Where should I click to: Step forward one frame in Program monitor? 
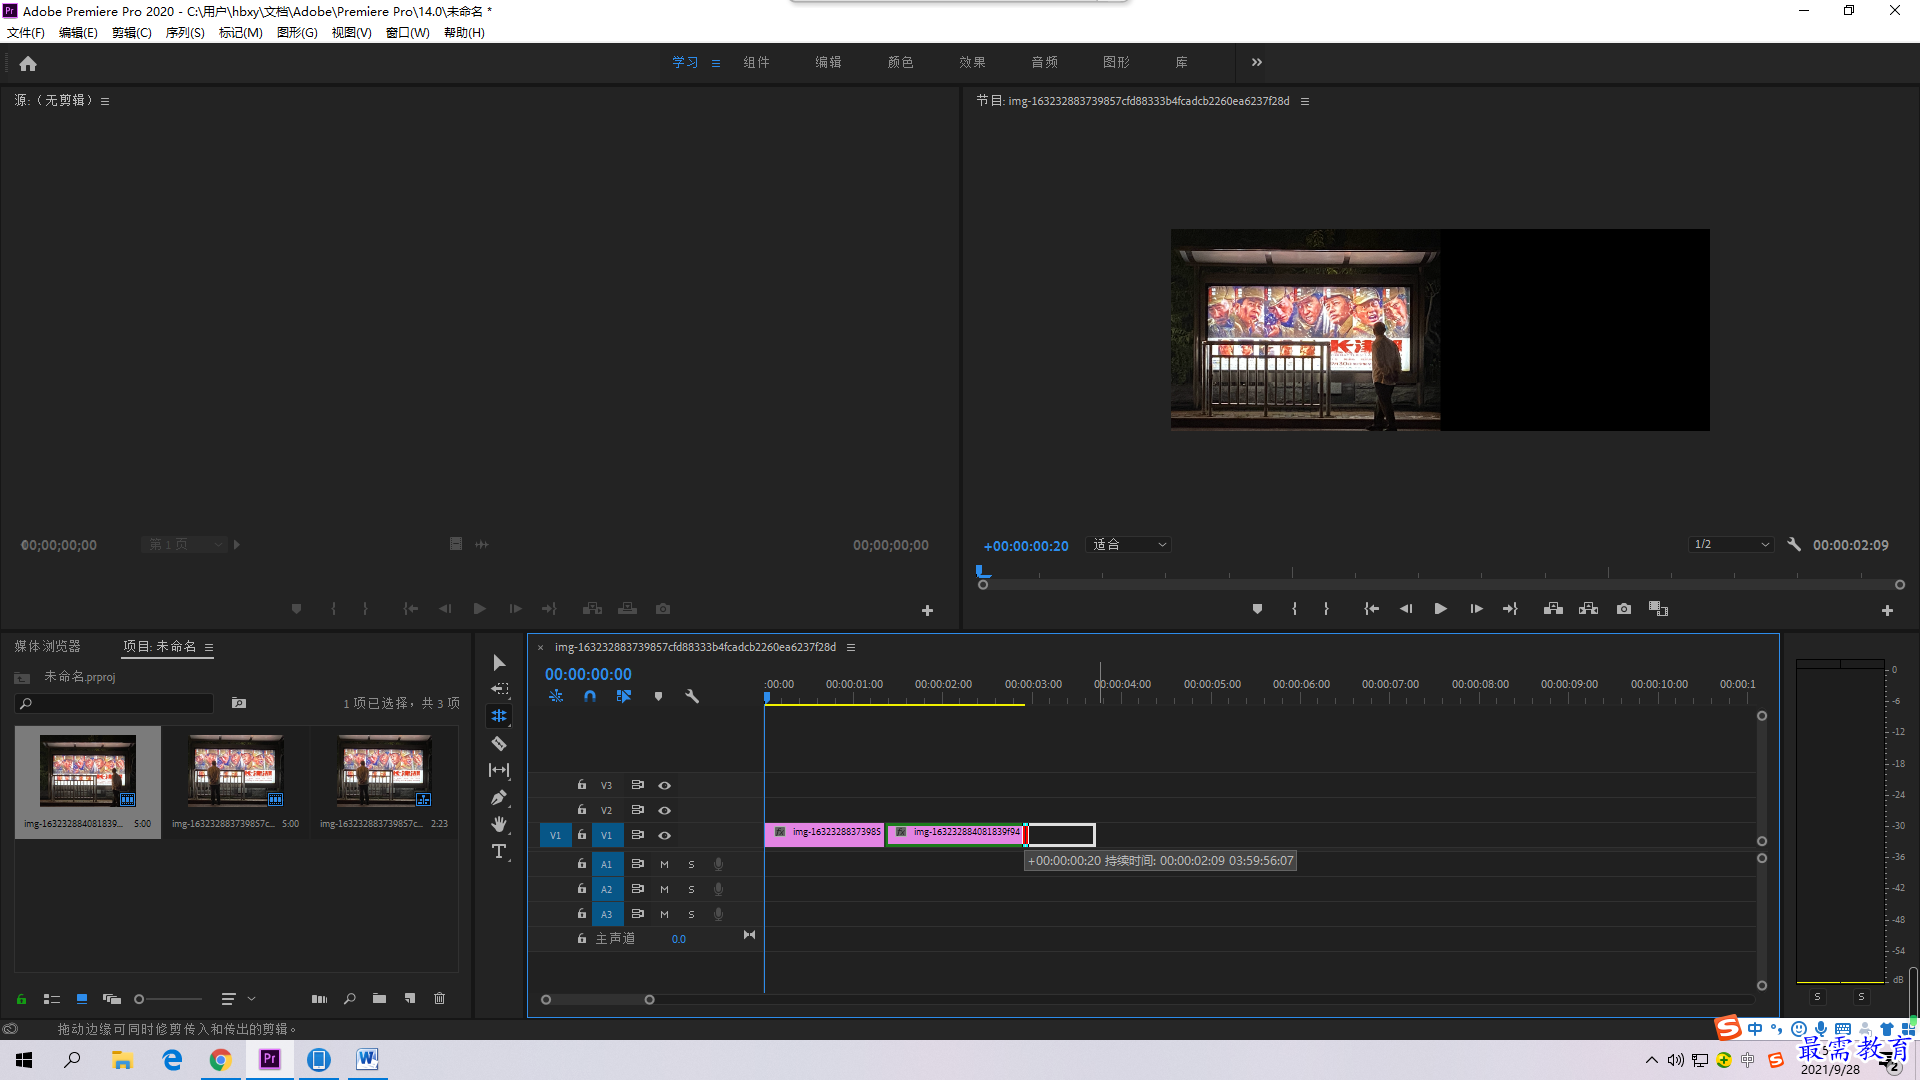tap(1476, 609)
